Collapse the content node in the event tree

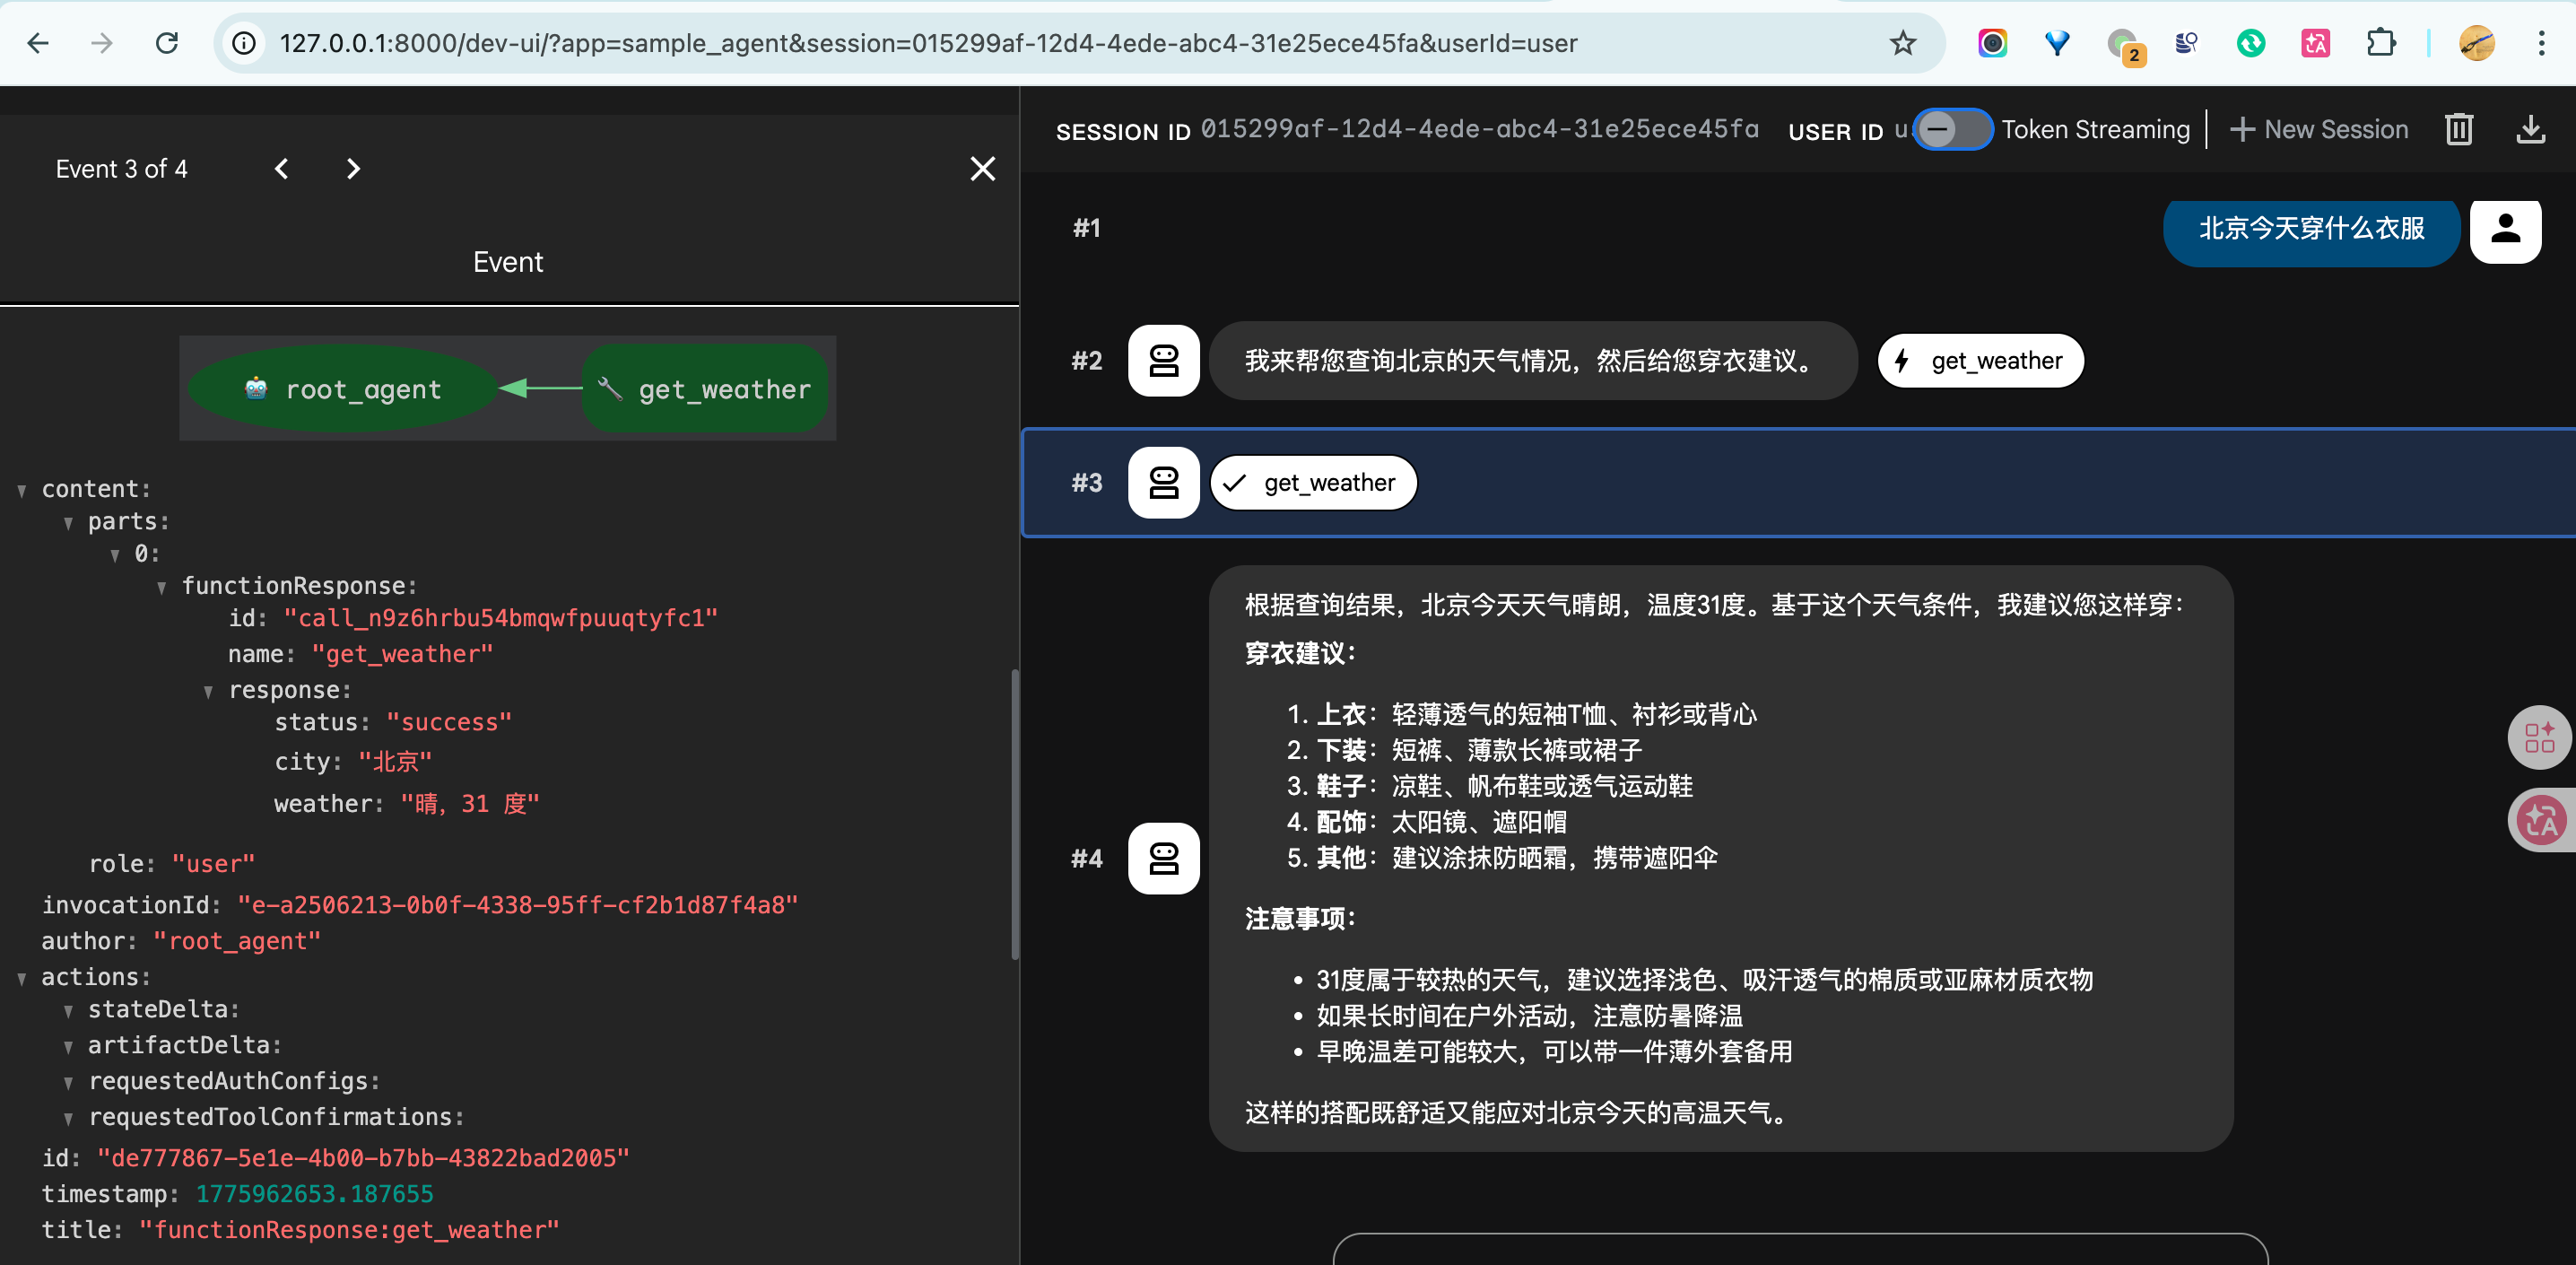pos(21,489)
